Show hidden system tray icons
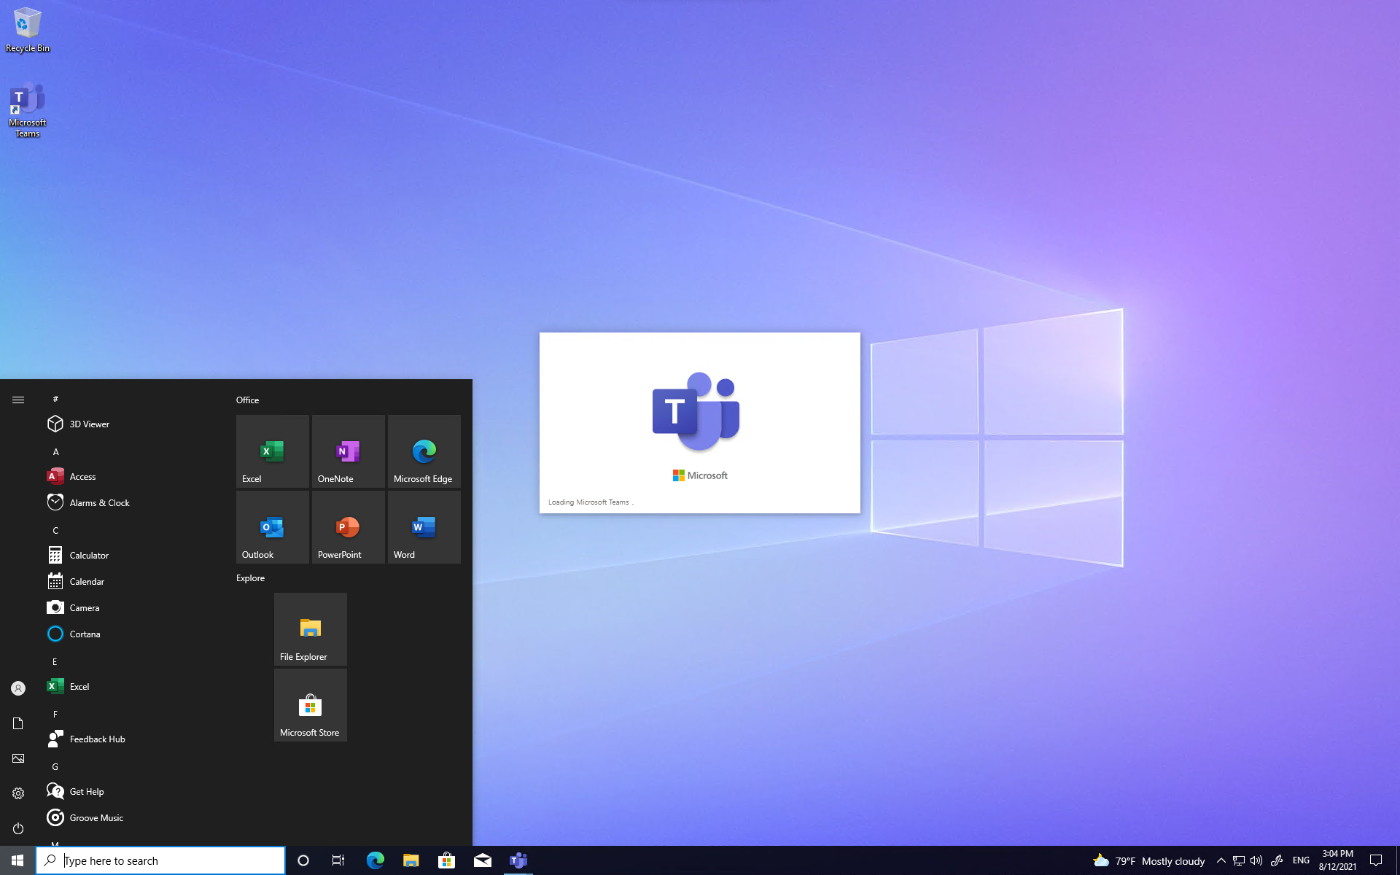The height and width of the screenshot is (875, 1400). coord(1221,860)
